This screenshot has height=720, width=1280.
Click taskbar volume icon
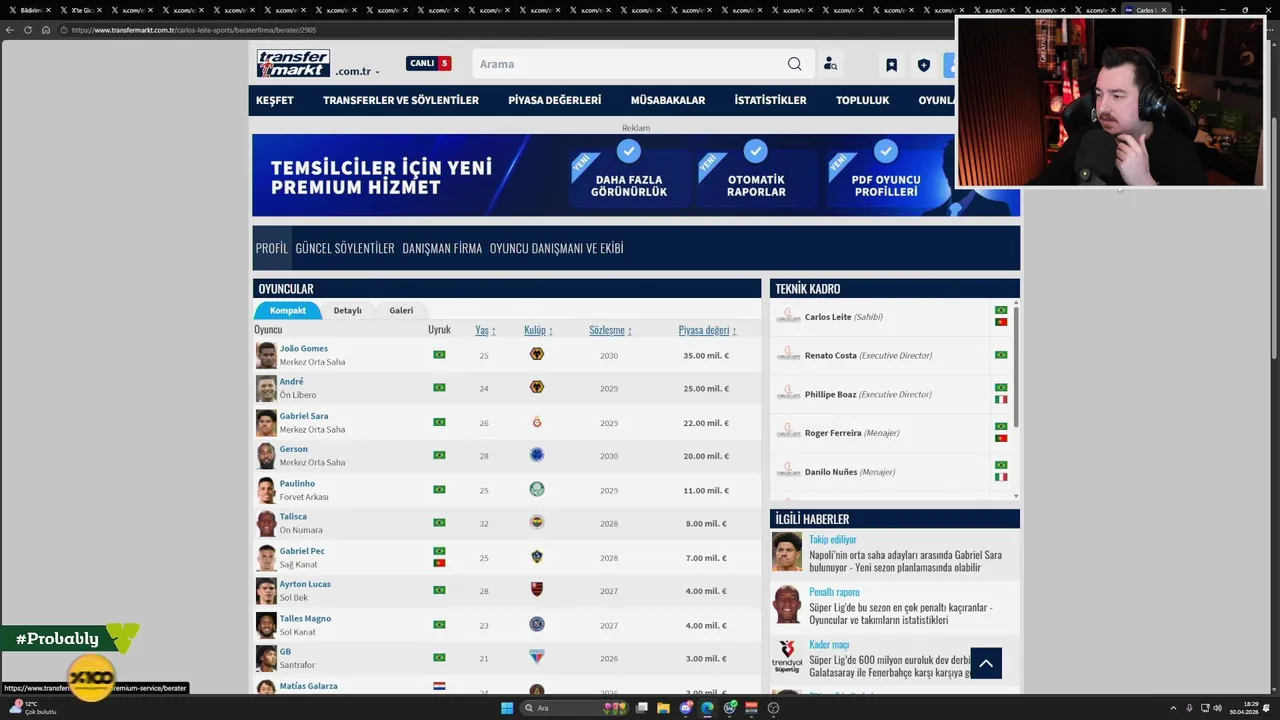[1218, 708]
